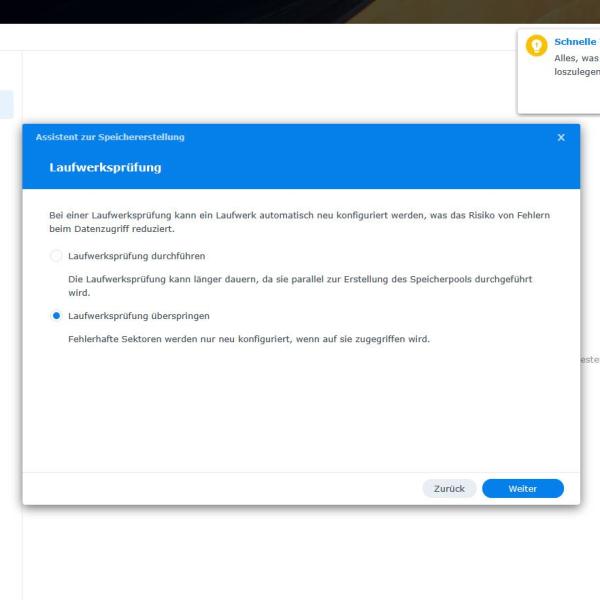The width and height of the screenshot is (600, 600).
Task: Click the 'Die Laufwerksprüfung kann länger dauern' description
Action: [x=300, y=286]
